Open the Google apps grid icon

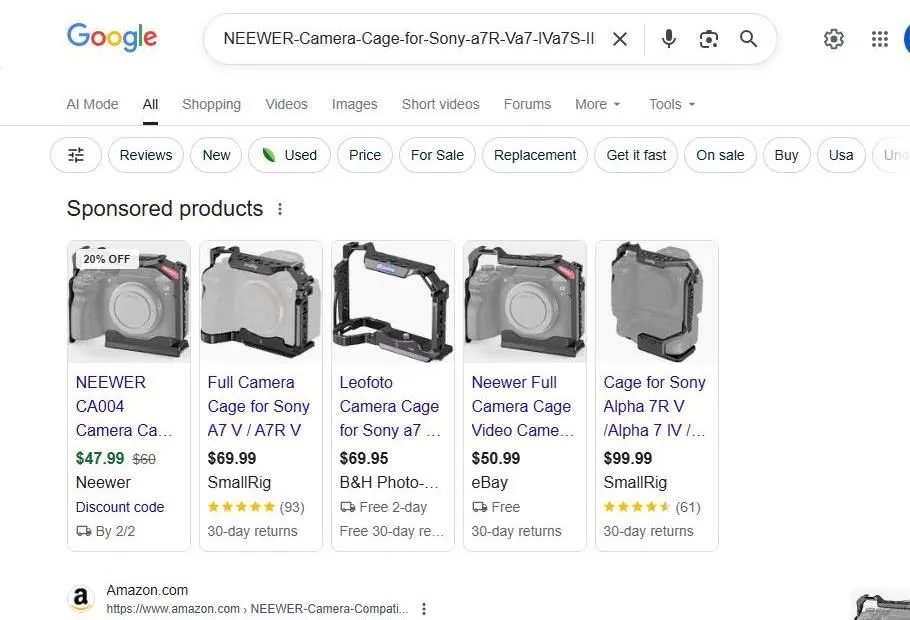879,39
